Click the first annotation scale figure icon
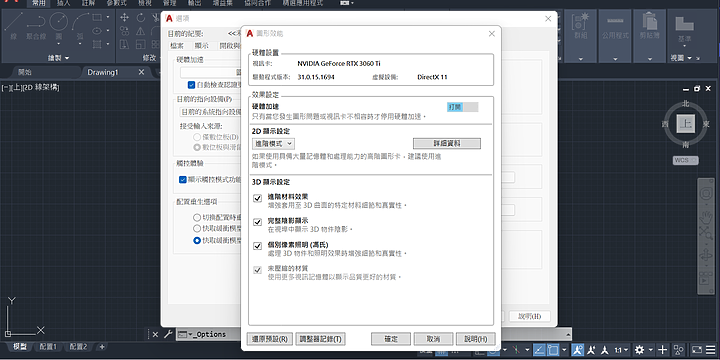This screenshot has width=720, height=360. pyautogui.click(x=577, y=350)
